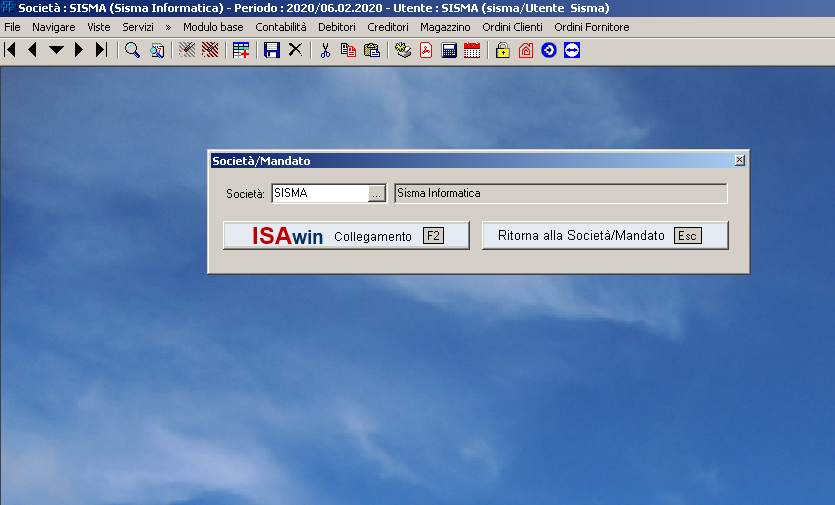
Task: Click the Società input field
Action: (319, 194)
